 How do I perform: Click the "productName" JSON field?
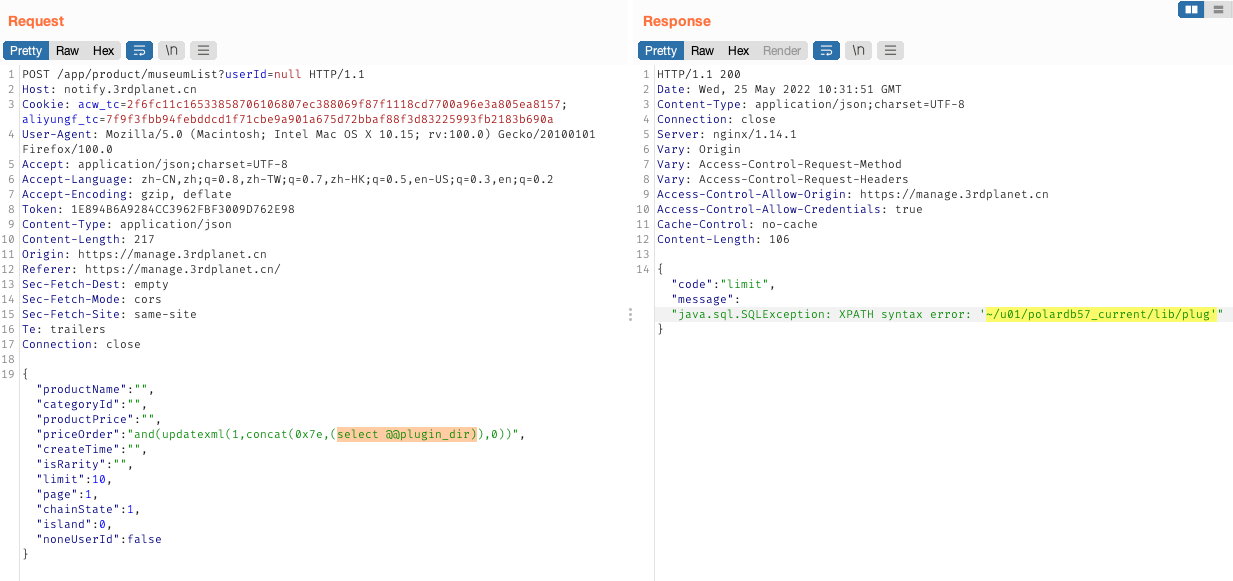pos(95,390)
